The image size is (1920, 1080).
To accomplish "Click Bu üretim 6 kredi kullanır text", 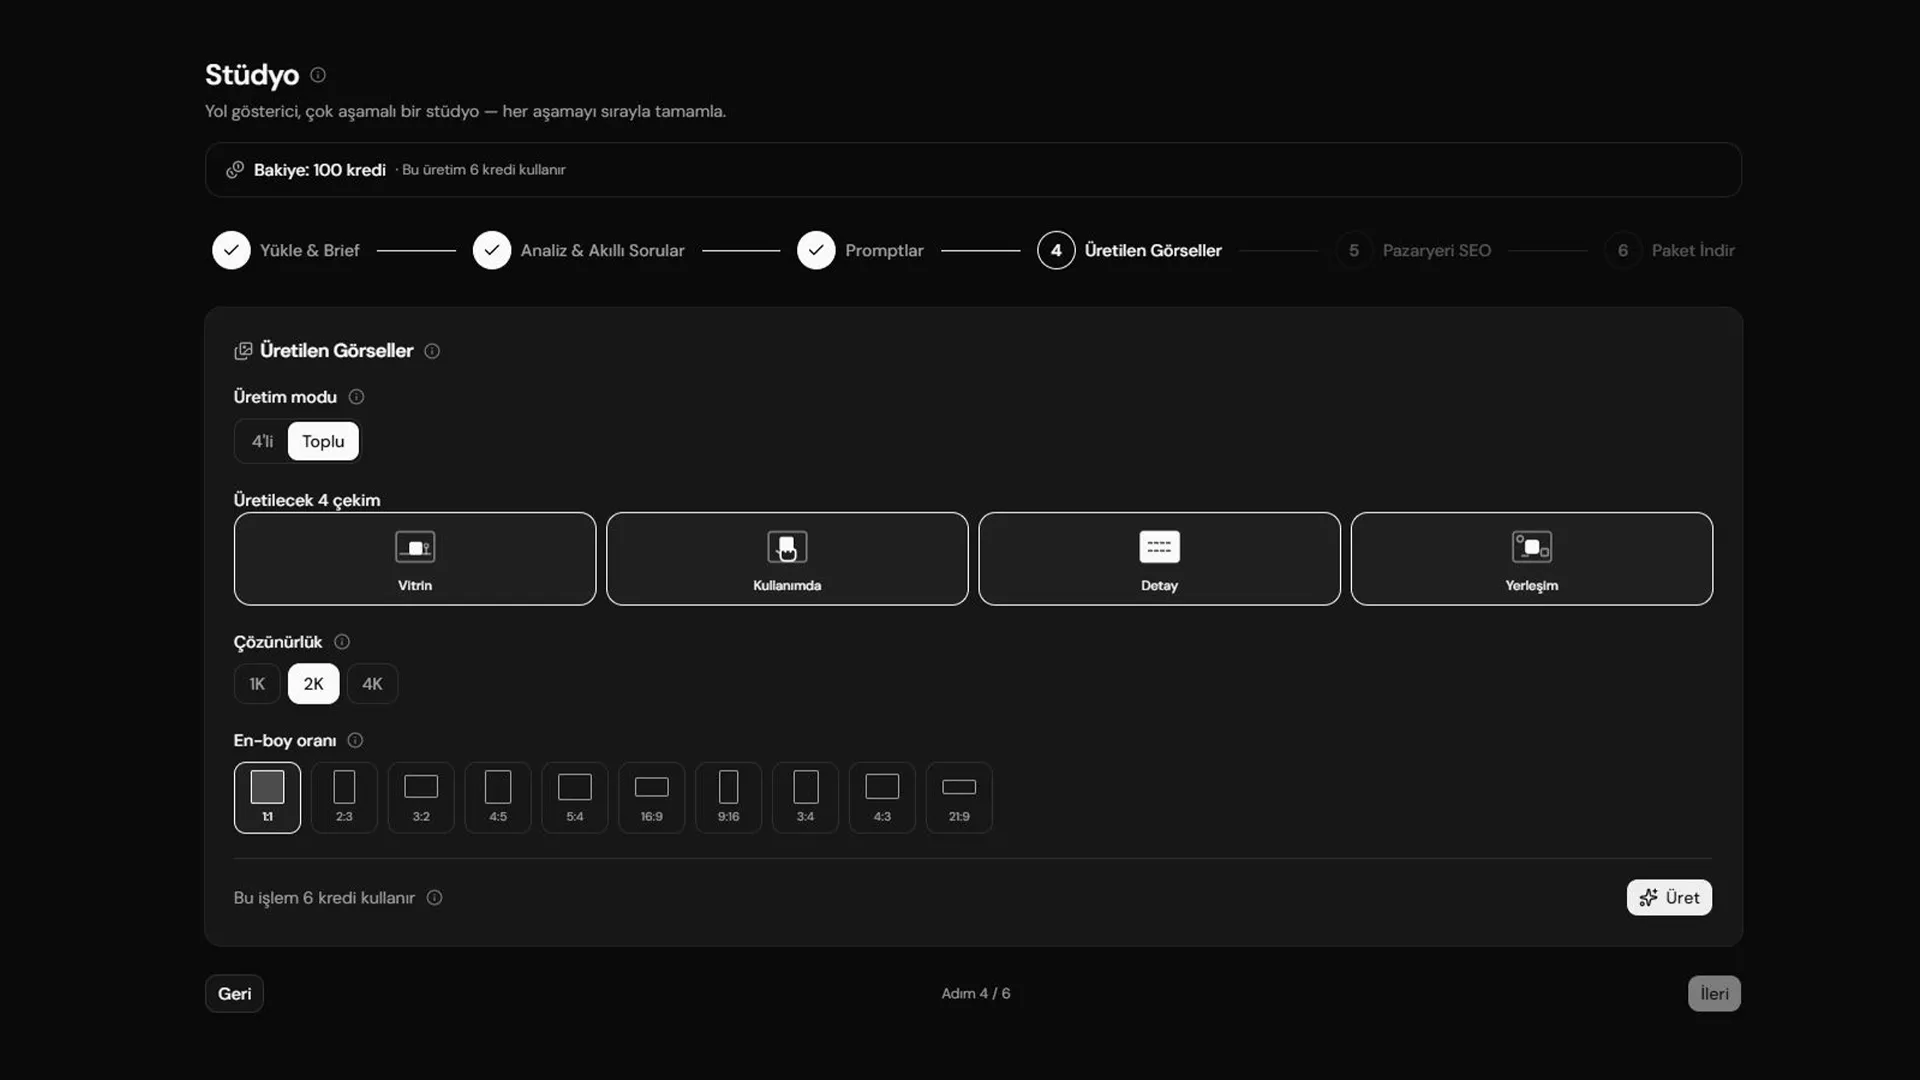I will 484,170.
